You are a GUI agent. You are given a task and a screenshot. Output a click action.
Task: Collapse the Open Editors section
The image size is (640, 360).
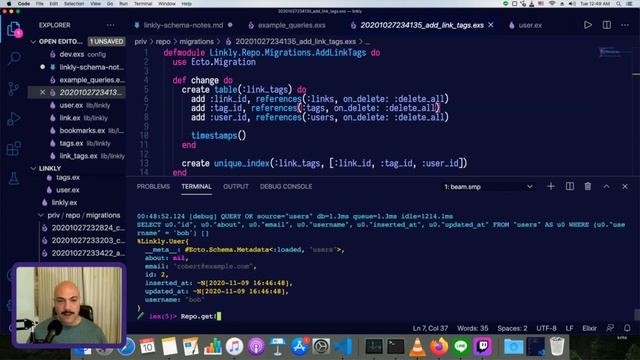coord(33,42)
